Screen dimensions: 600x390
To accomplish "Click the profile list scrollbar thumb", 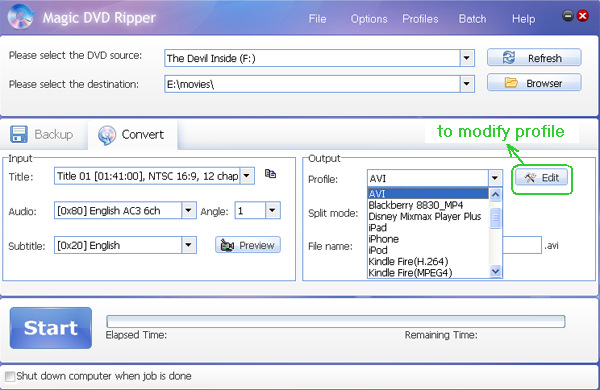I will tap(495, 218).
